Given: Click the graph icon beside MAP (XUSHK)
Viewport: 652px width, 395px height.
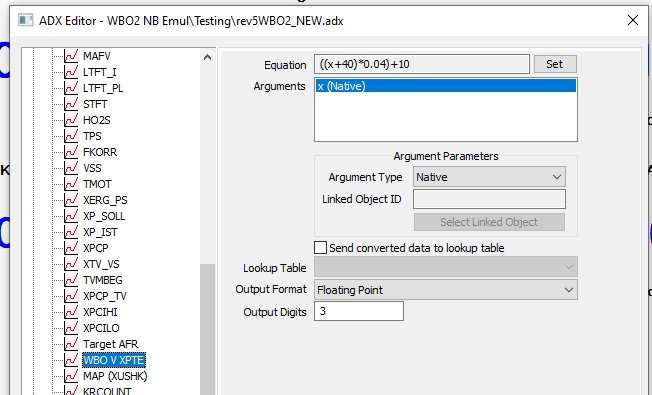Looking at the screenshot, I should pos(71,376).
